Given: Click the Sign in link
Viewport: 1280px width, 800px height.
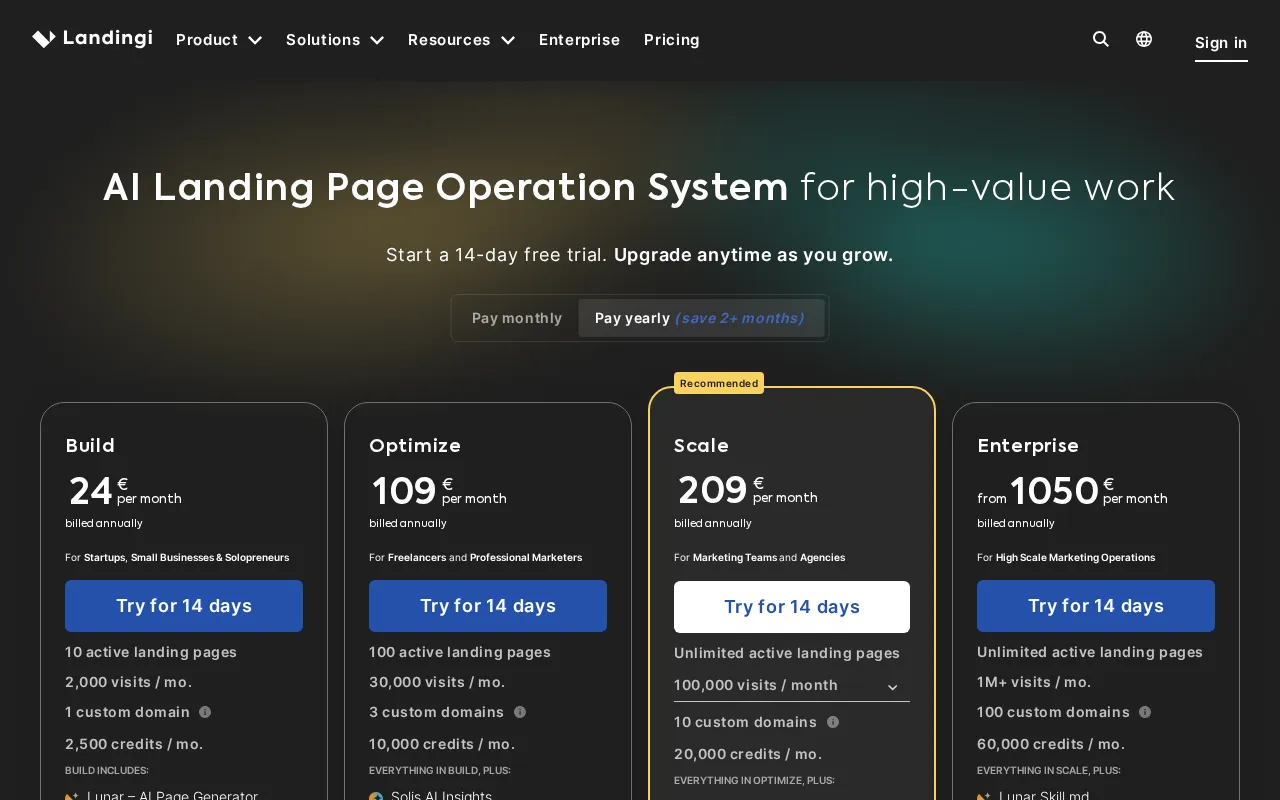Looking at the screenshot, I should click(1221, 43).
